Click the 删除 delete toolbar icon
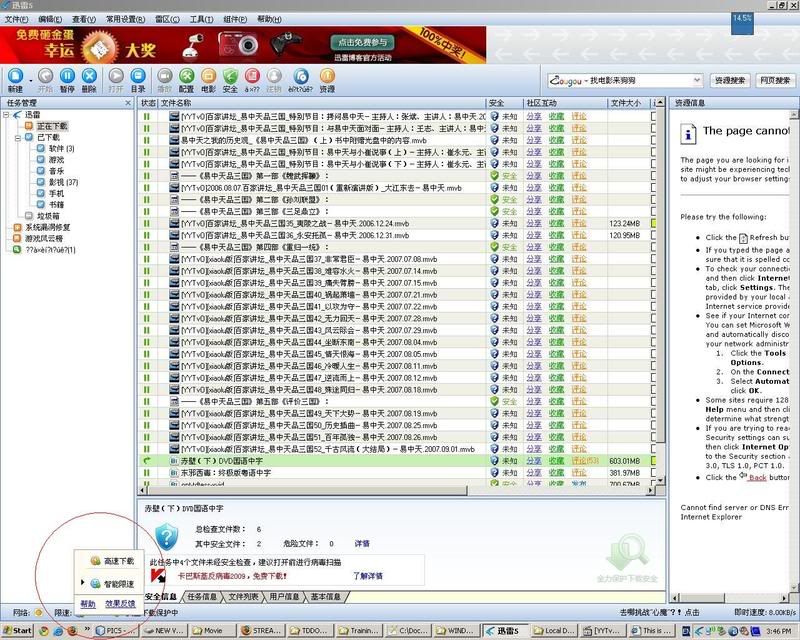This screenshot has width=800, height=640. point(90,78)
